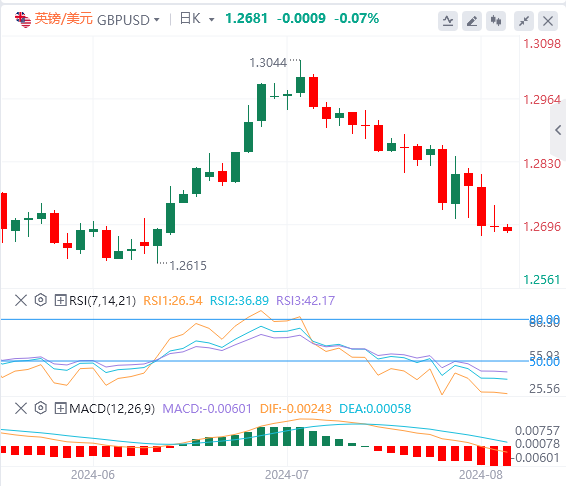The image size is (566, 486).
Task: Click the MACD(12,26,9) label
Action: pyautogui.click(x=112, y=409)
